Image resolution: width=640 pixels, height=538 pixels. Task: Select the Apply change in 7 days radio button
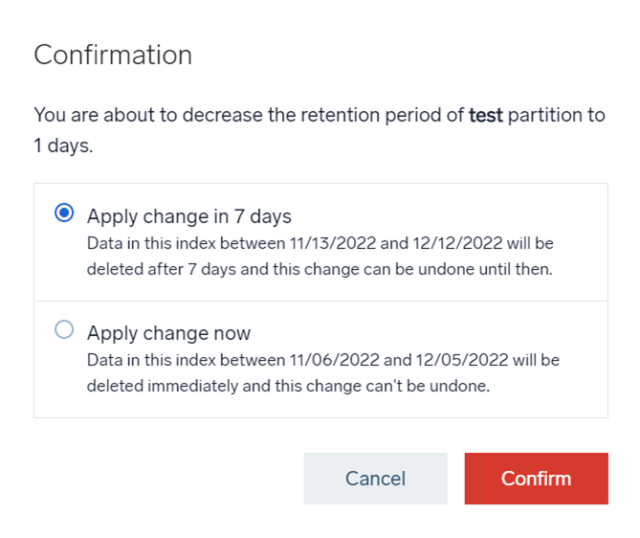point(64,213)
